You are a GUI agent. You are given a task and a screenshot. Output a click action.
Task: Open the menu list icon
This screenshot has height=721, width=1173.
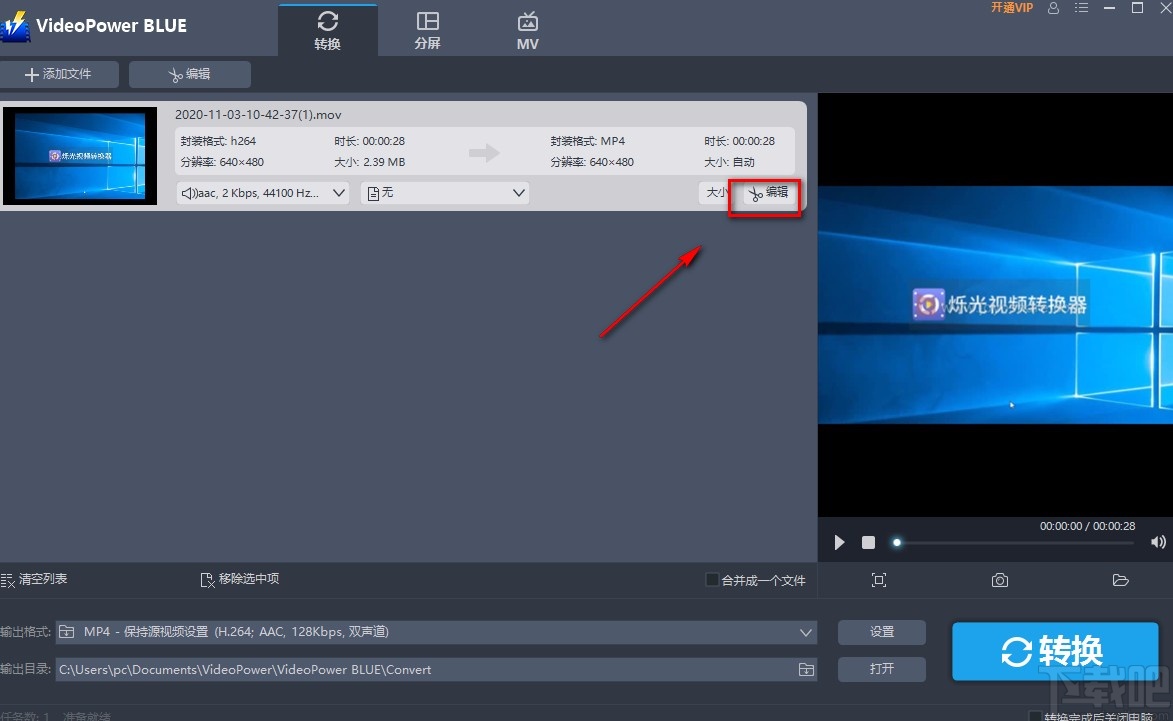[1081, 9]
